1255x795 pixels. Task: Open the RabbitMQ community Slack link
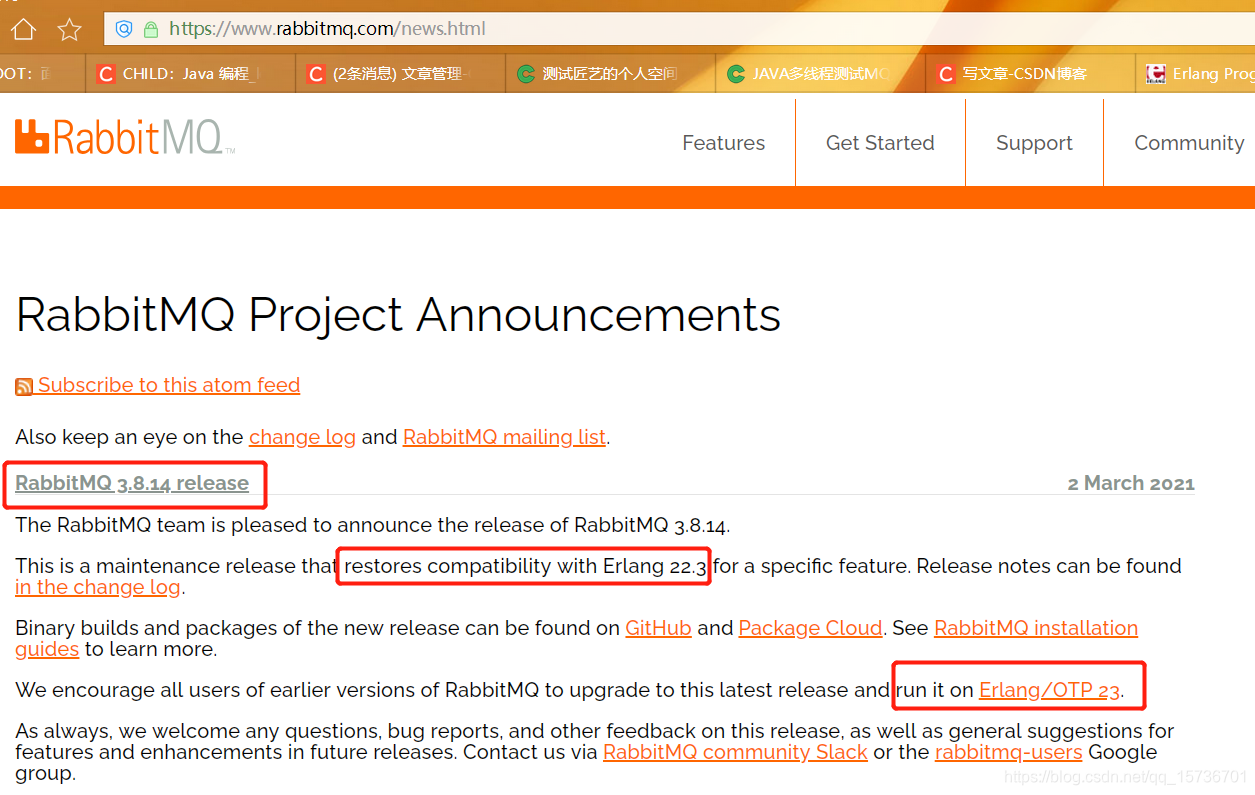(735, 752)
